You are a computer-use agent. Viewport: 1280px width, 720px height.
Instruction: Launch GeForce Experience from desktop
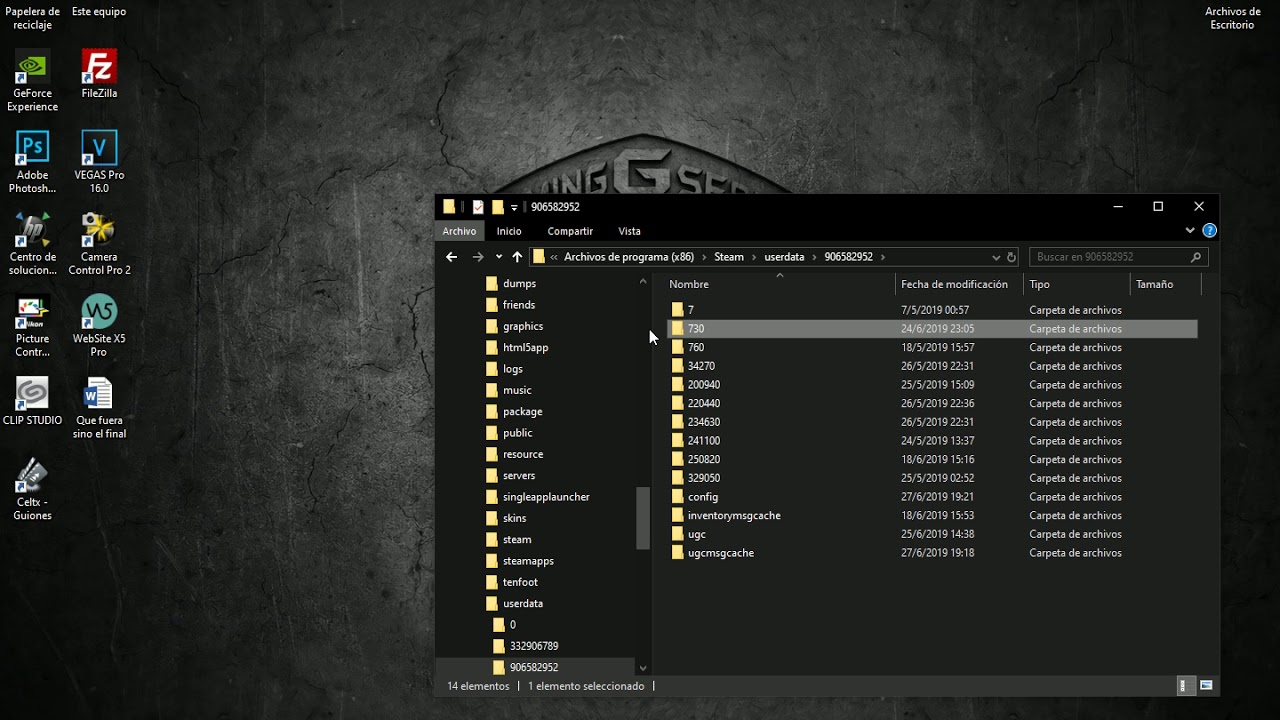pyautogui.click(x=33, y=82)
